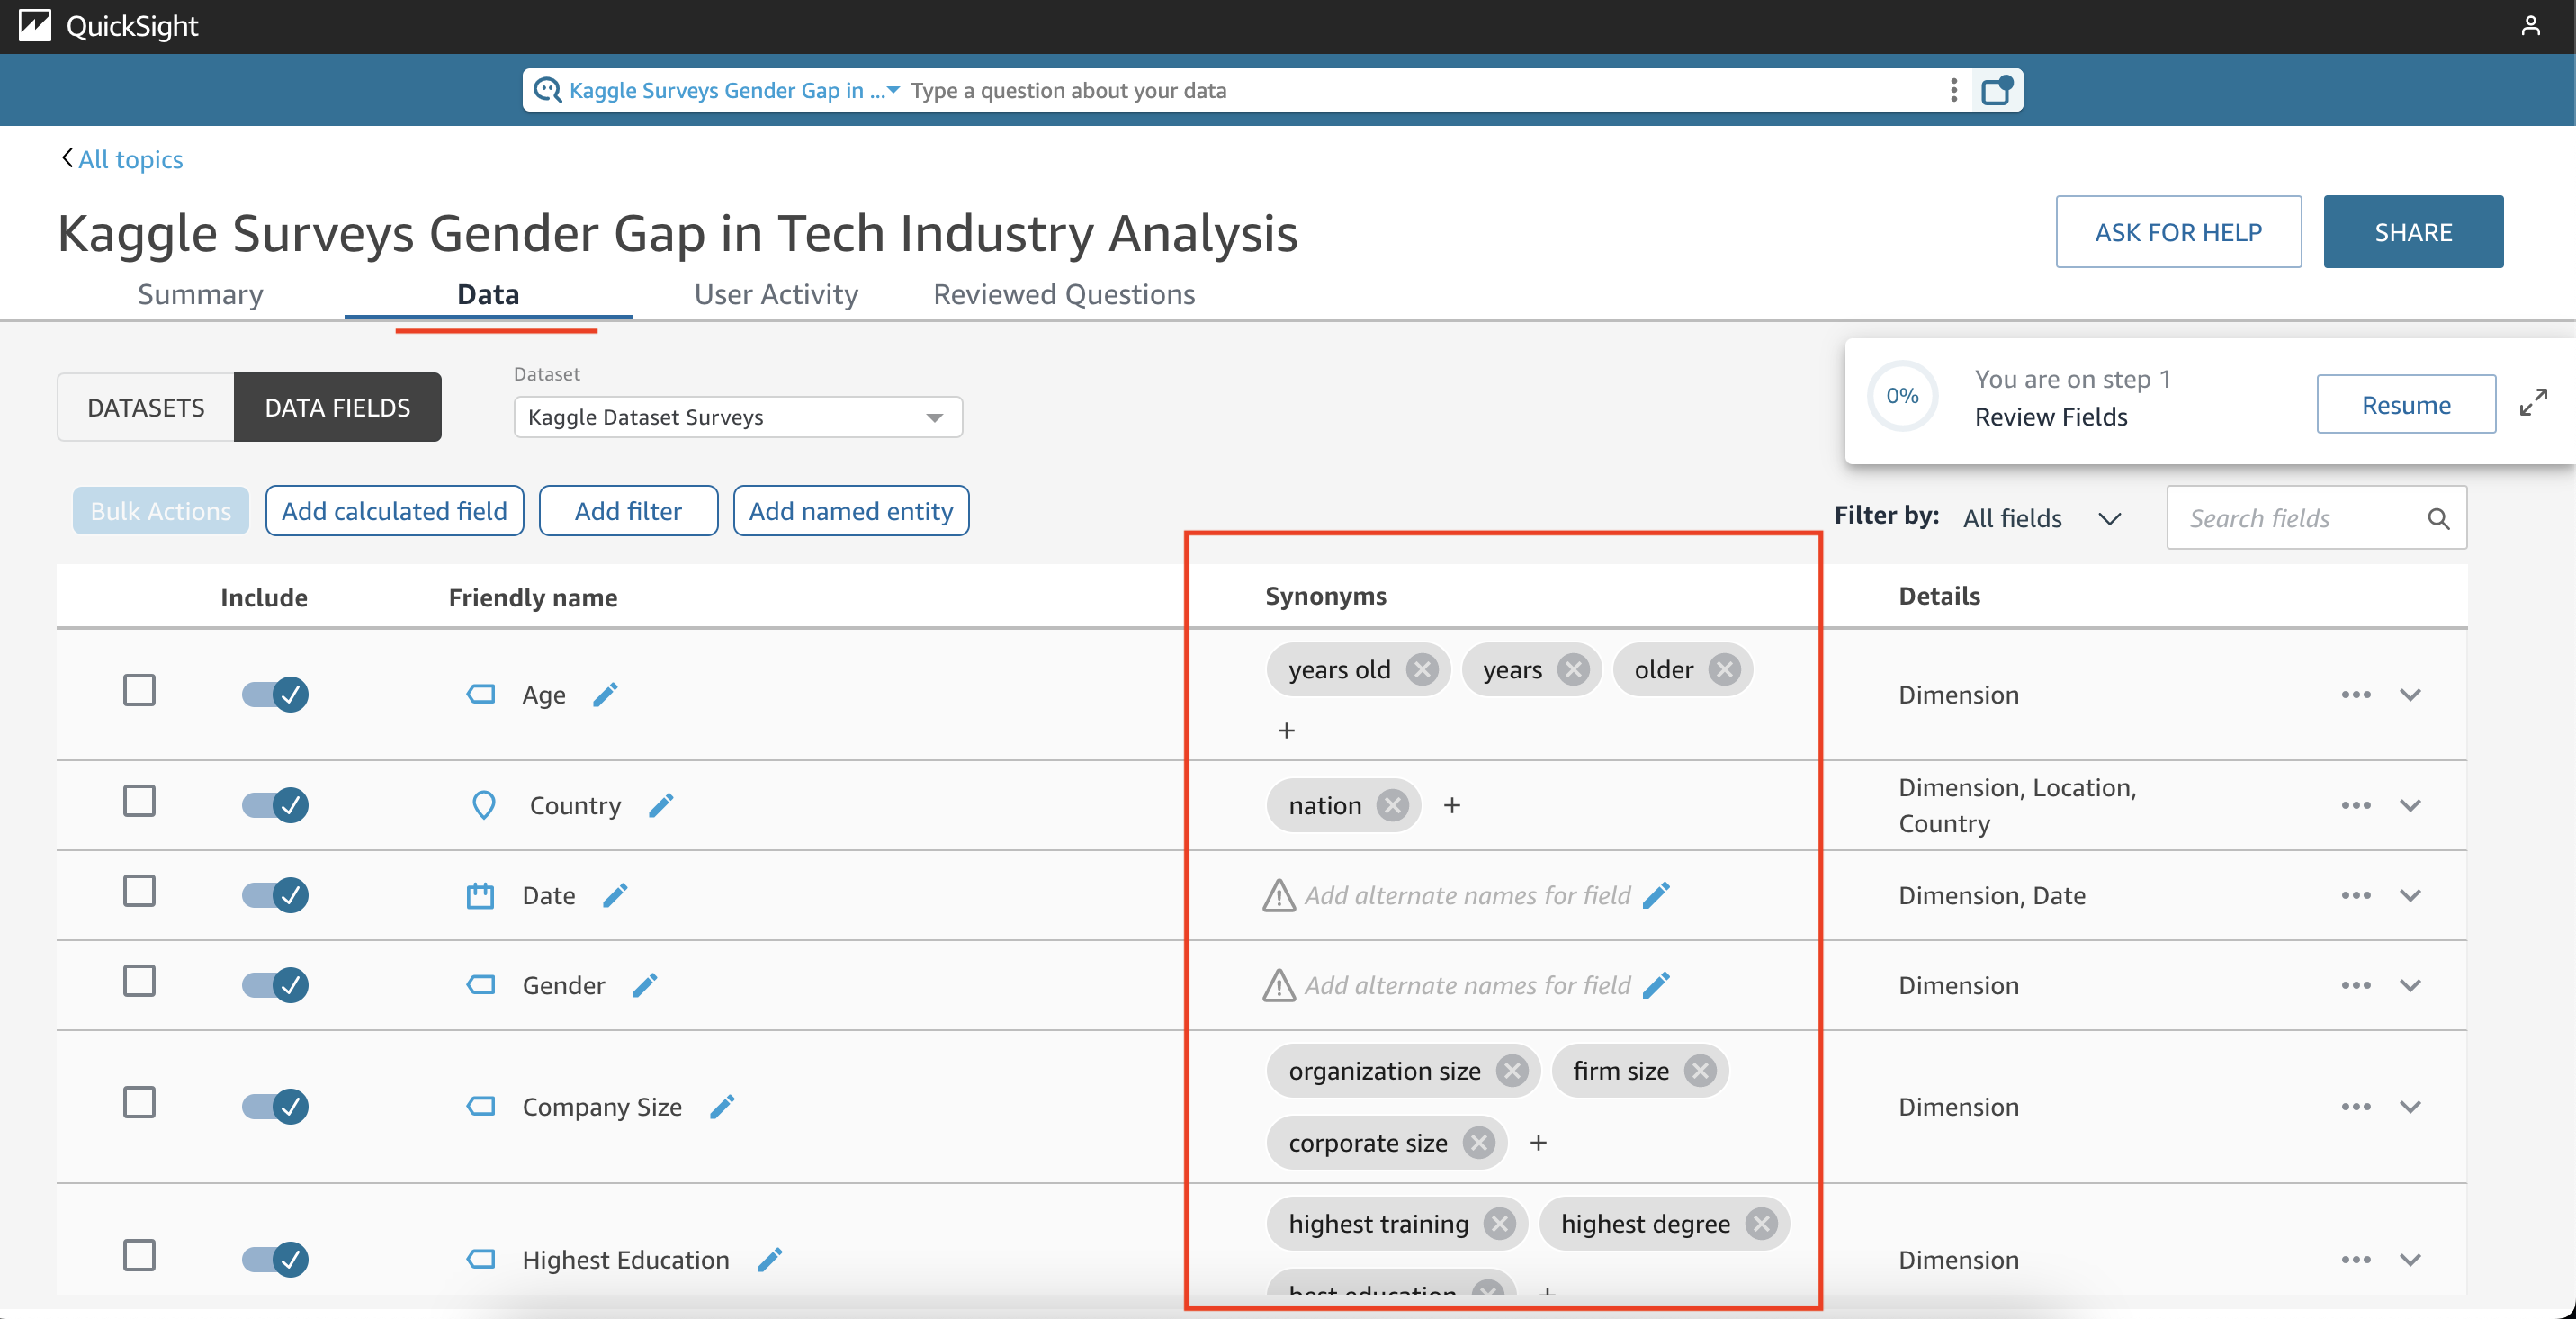The width and height of the screenshot is (2576, 1319).
Task: Expand the Age row details
Action: [x=2410, y=694]
